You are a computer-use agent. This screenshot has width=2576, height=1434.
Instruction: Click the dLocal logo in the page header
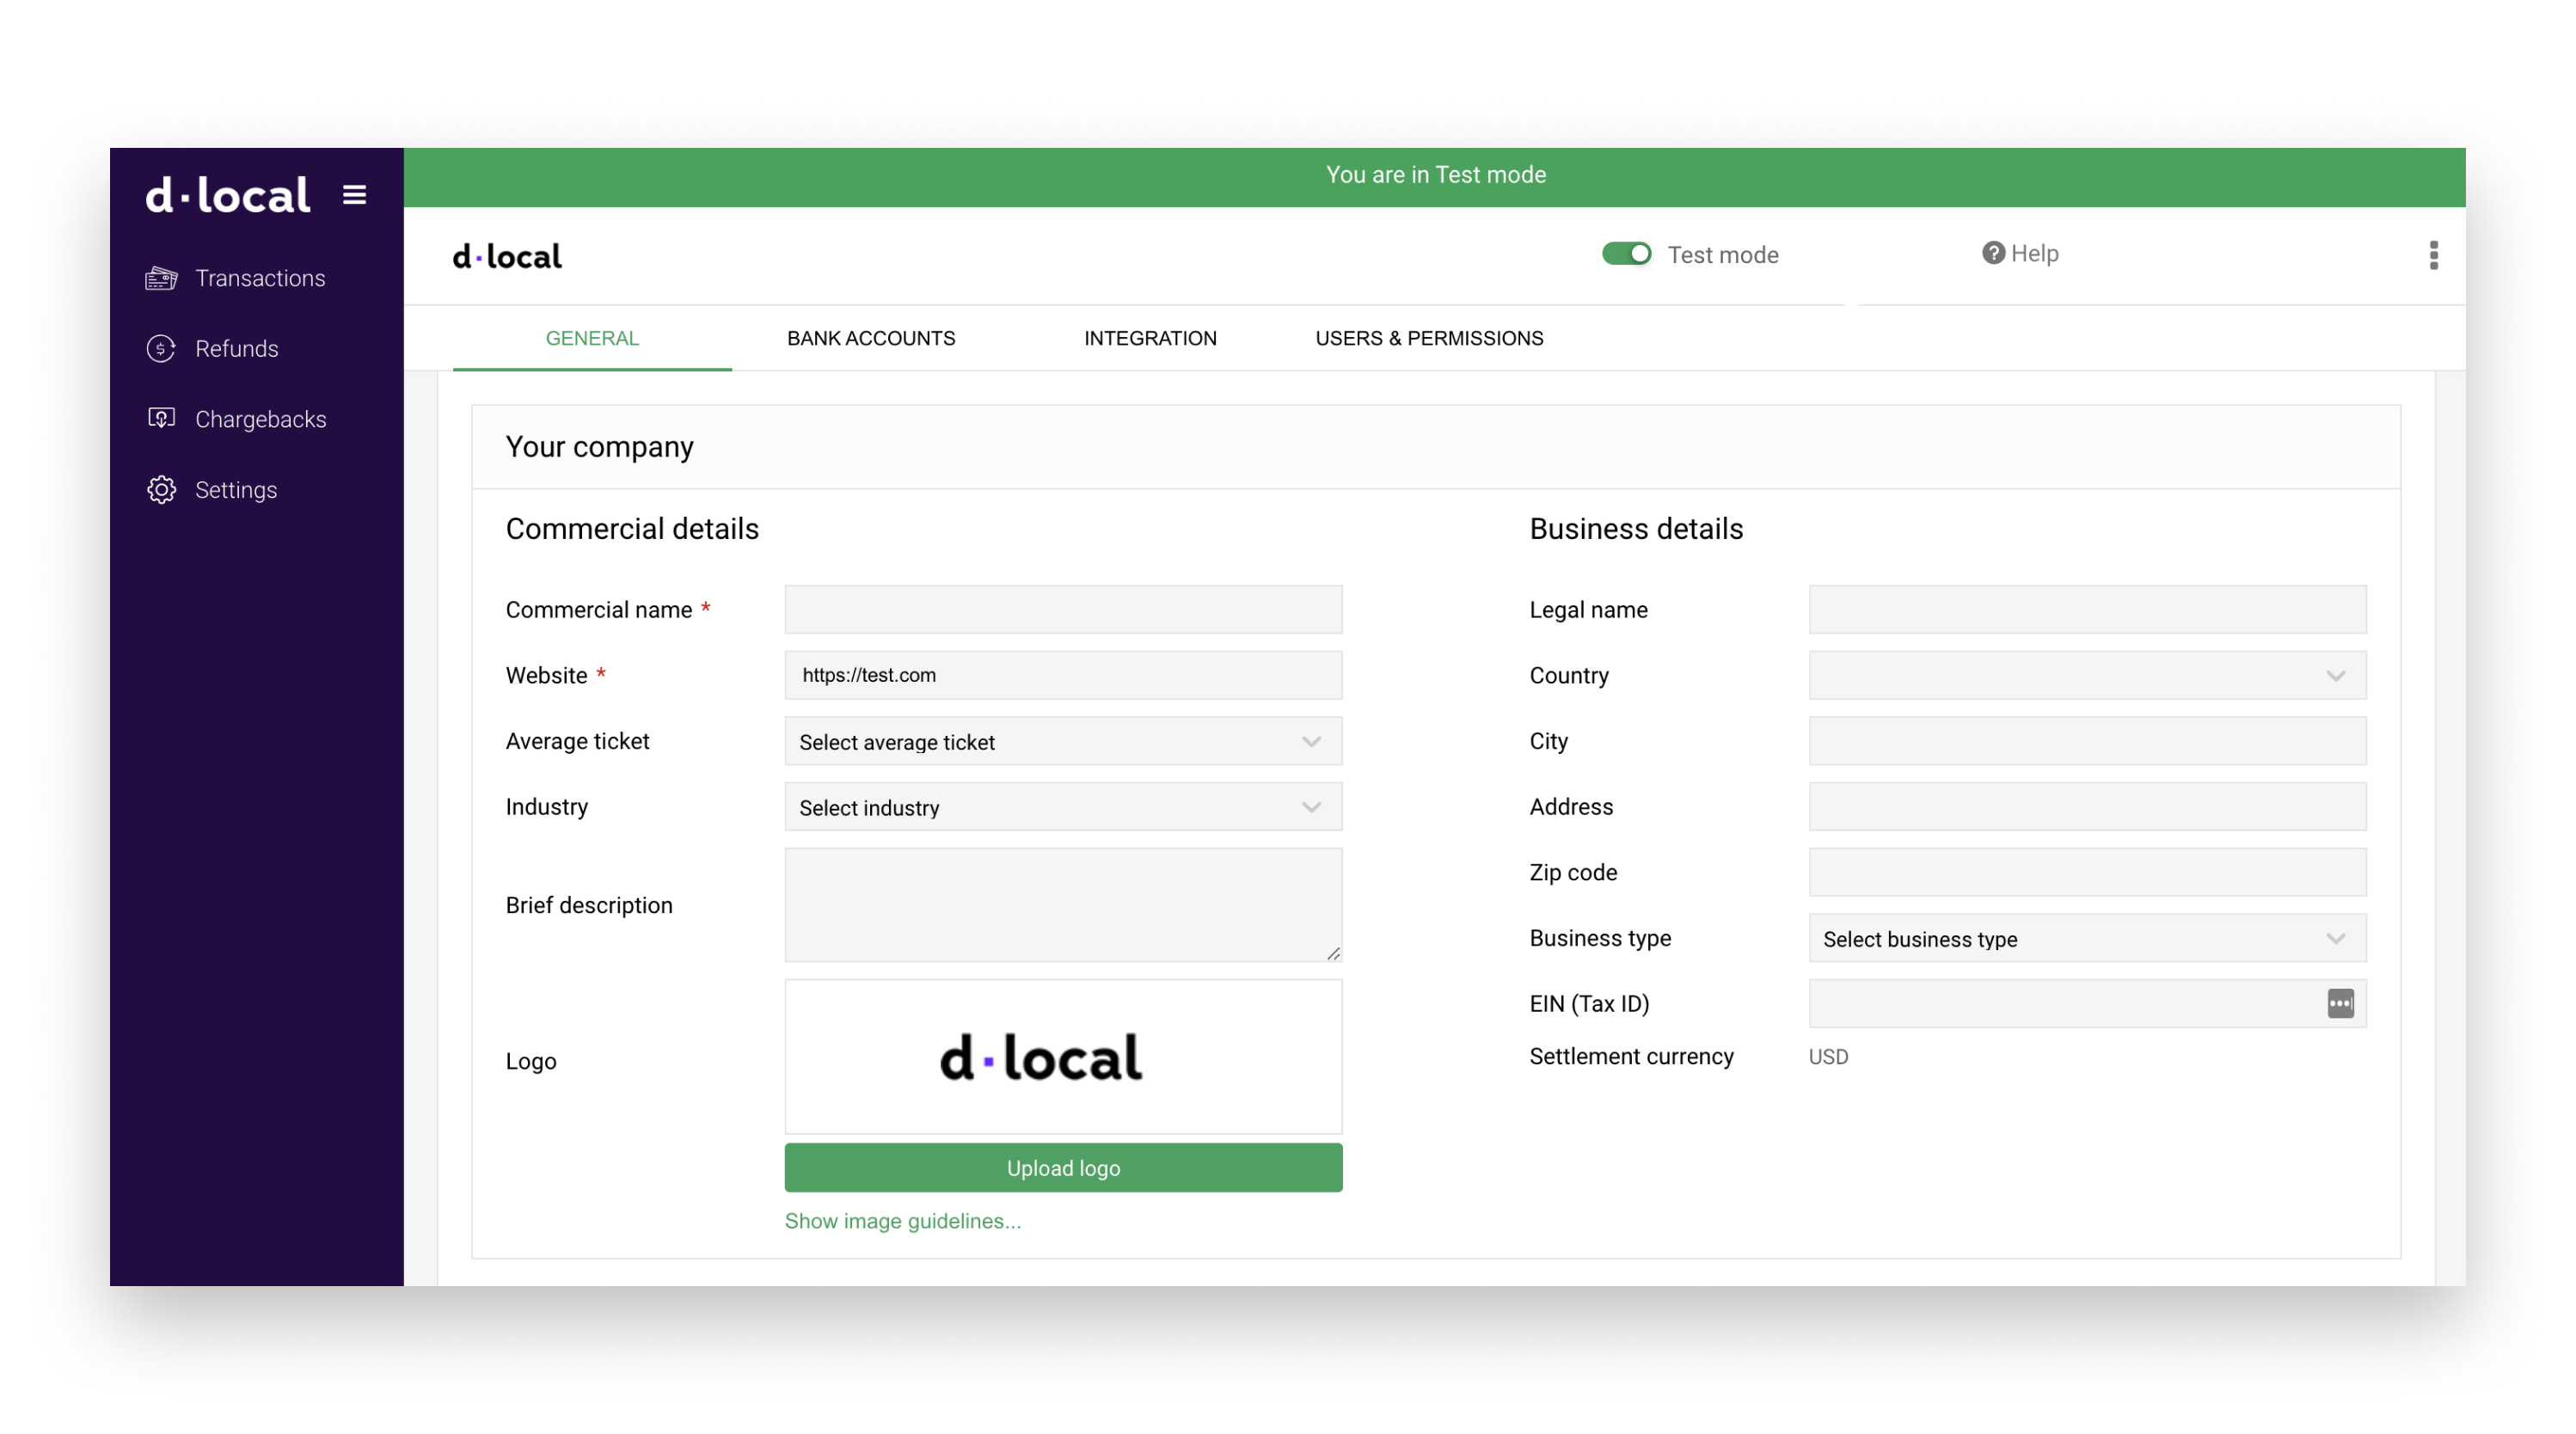pyautogui.click(x=507, y=256)
